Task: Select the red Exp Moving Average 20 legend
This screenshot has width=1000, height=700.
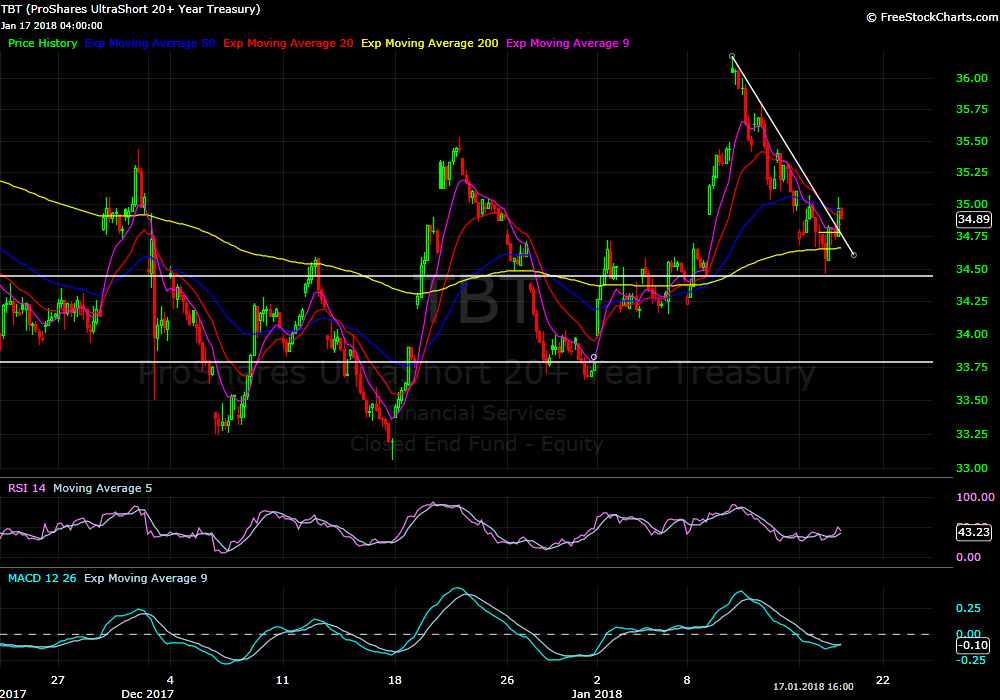Action: click(288, 43)
